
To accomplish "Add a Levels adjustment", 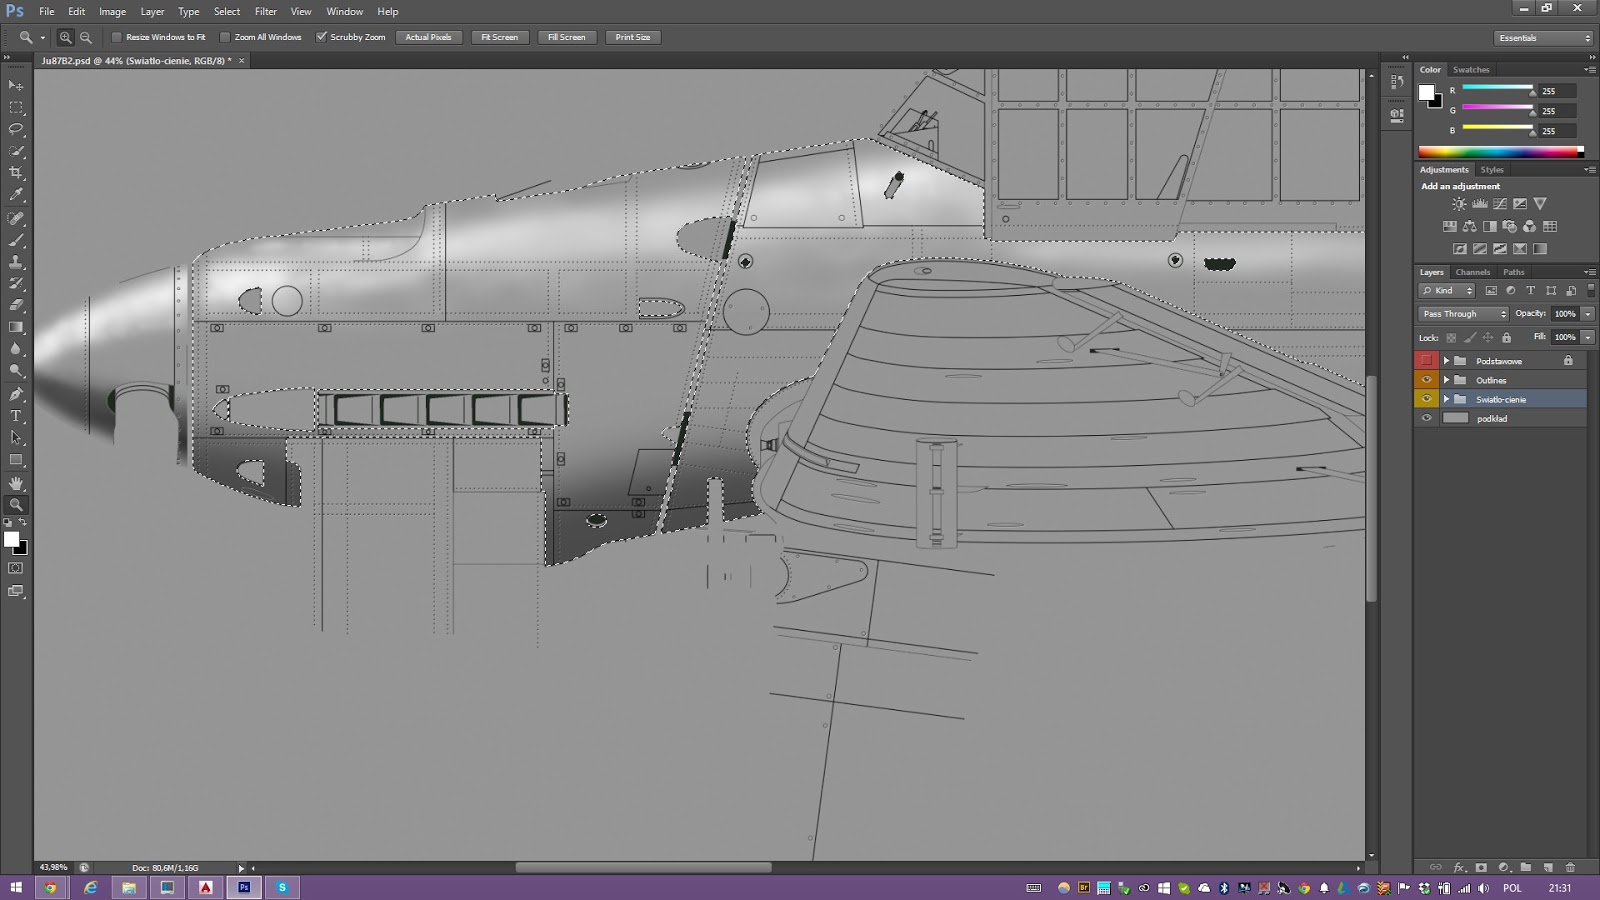I will 1479,204.
